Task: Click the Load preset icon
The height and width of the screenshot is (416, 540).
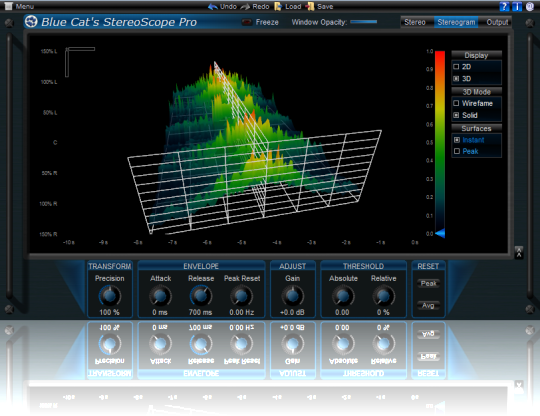Action: tap(278, 7)
